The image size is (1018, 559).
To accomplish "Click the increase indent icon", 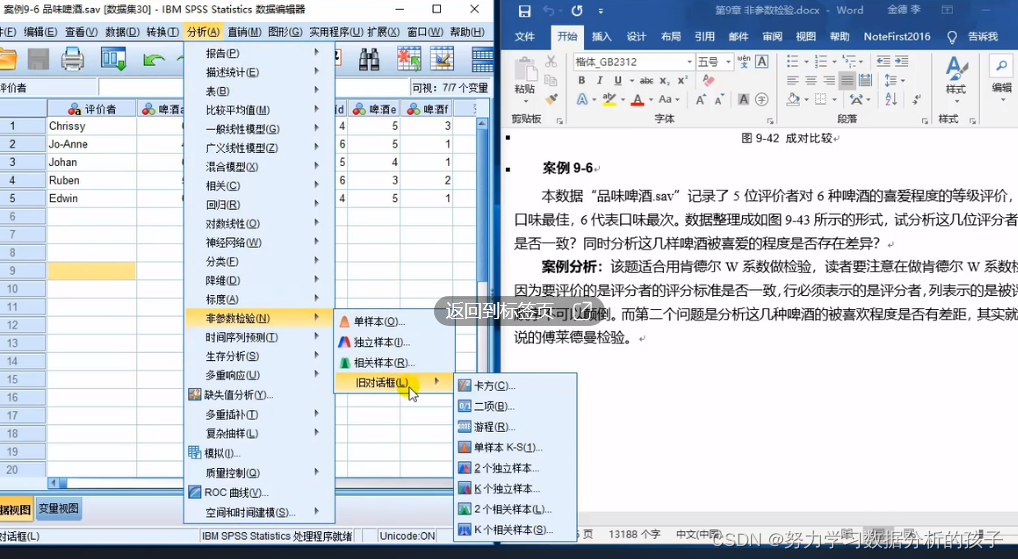I will pyautogui.click(x=901, y=62).
